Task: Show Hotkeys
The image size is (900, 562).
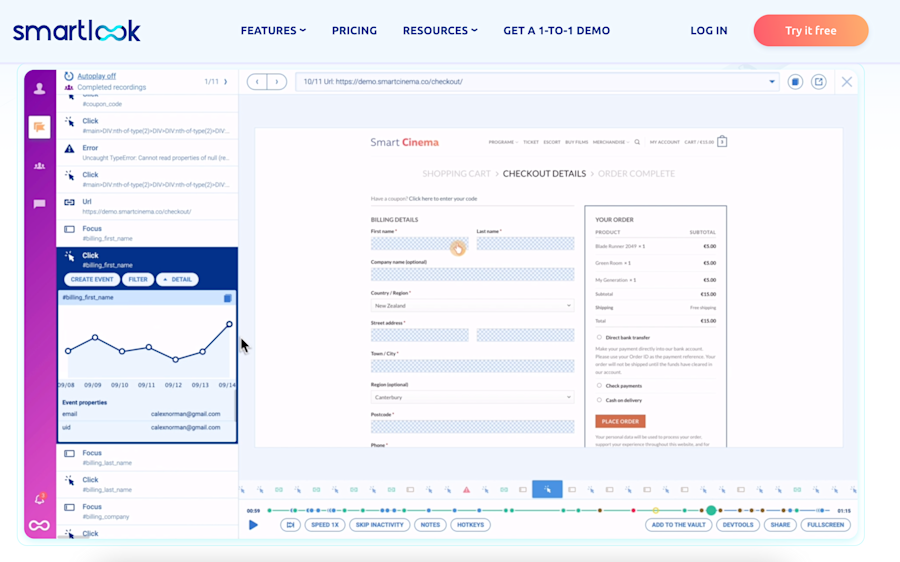Action: [471, 525]
